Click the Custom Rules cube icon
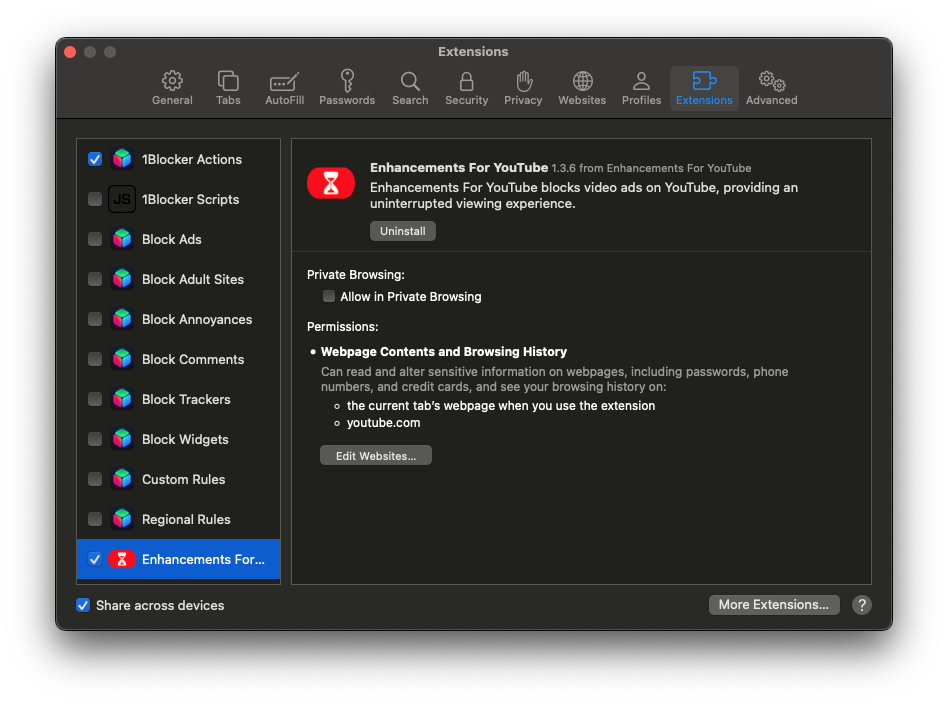Viewport: 948px width, 704px height. click(x=122, y=479)
